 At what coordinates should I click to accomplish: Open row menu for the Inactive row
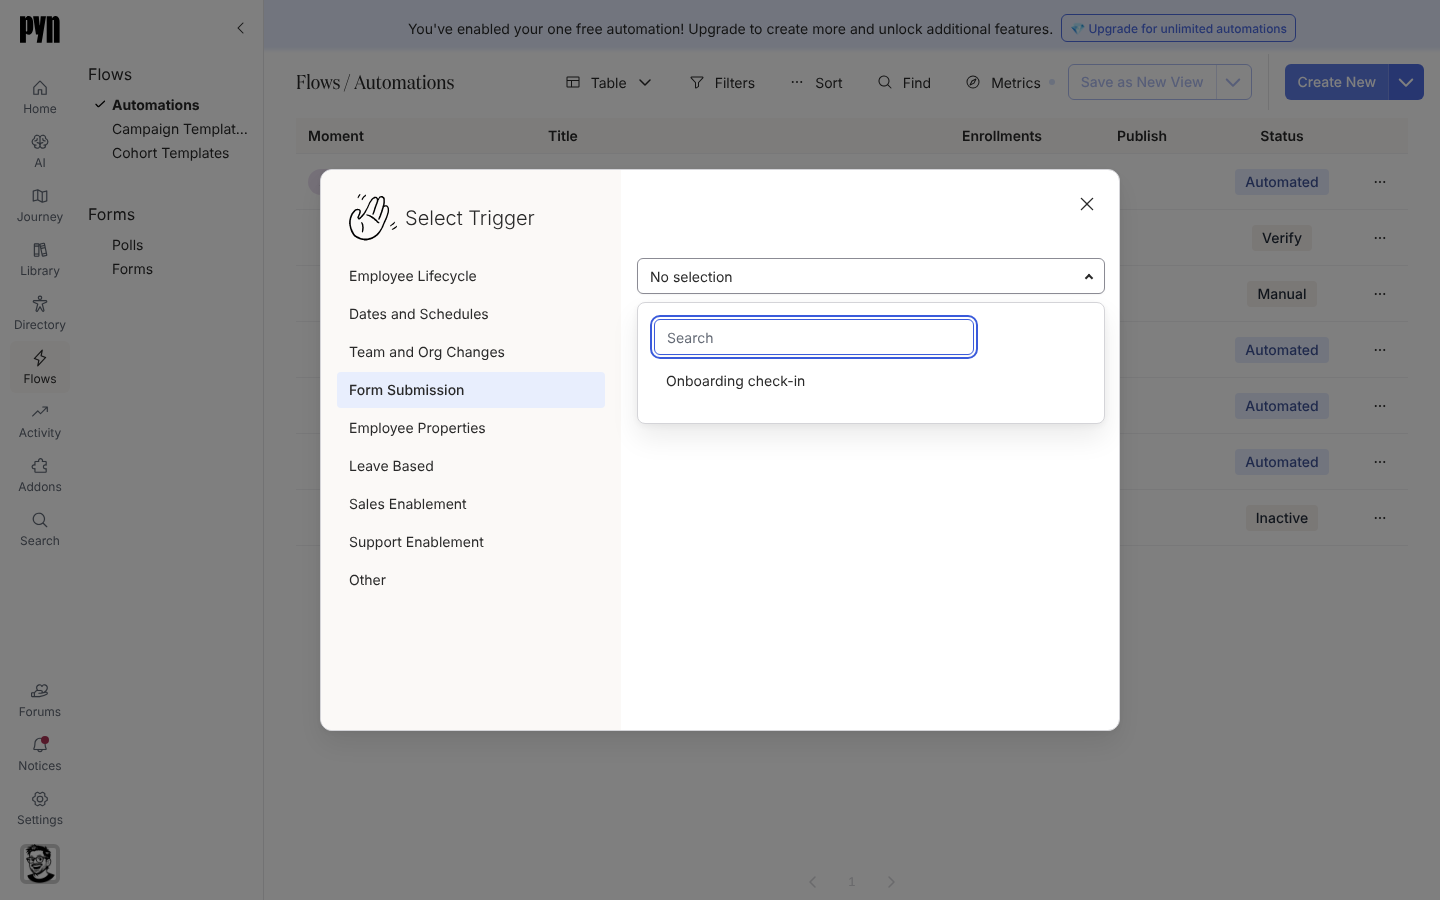(x=1380, y=518)
